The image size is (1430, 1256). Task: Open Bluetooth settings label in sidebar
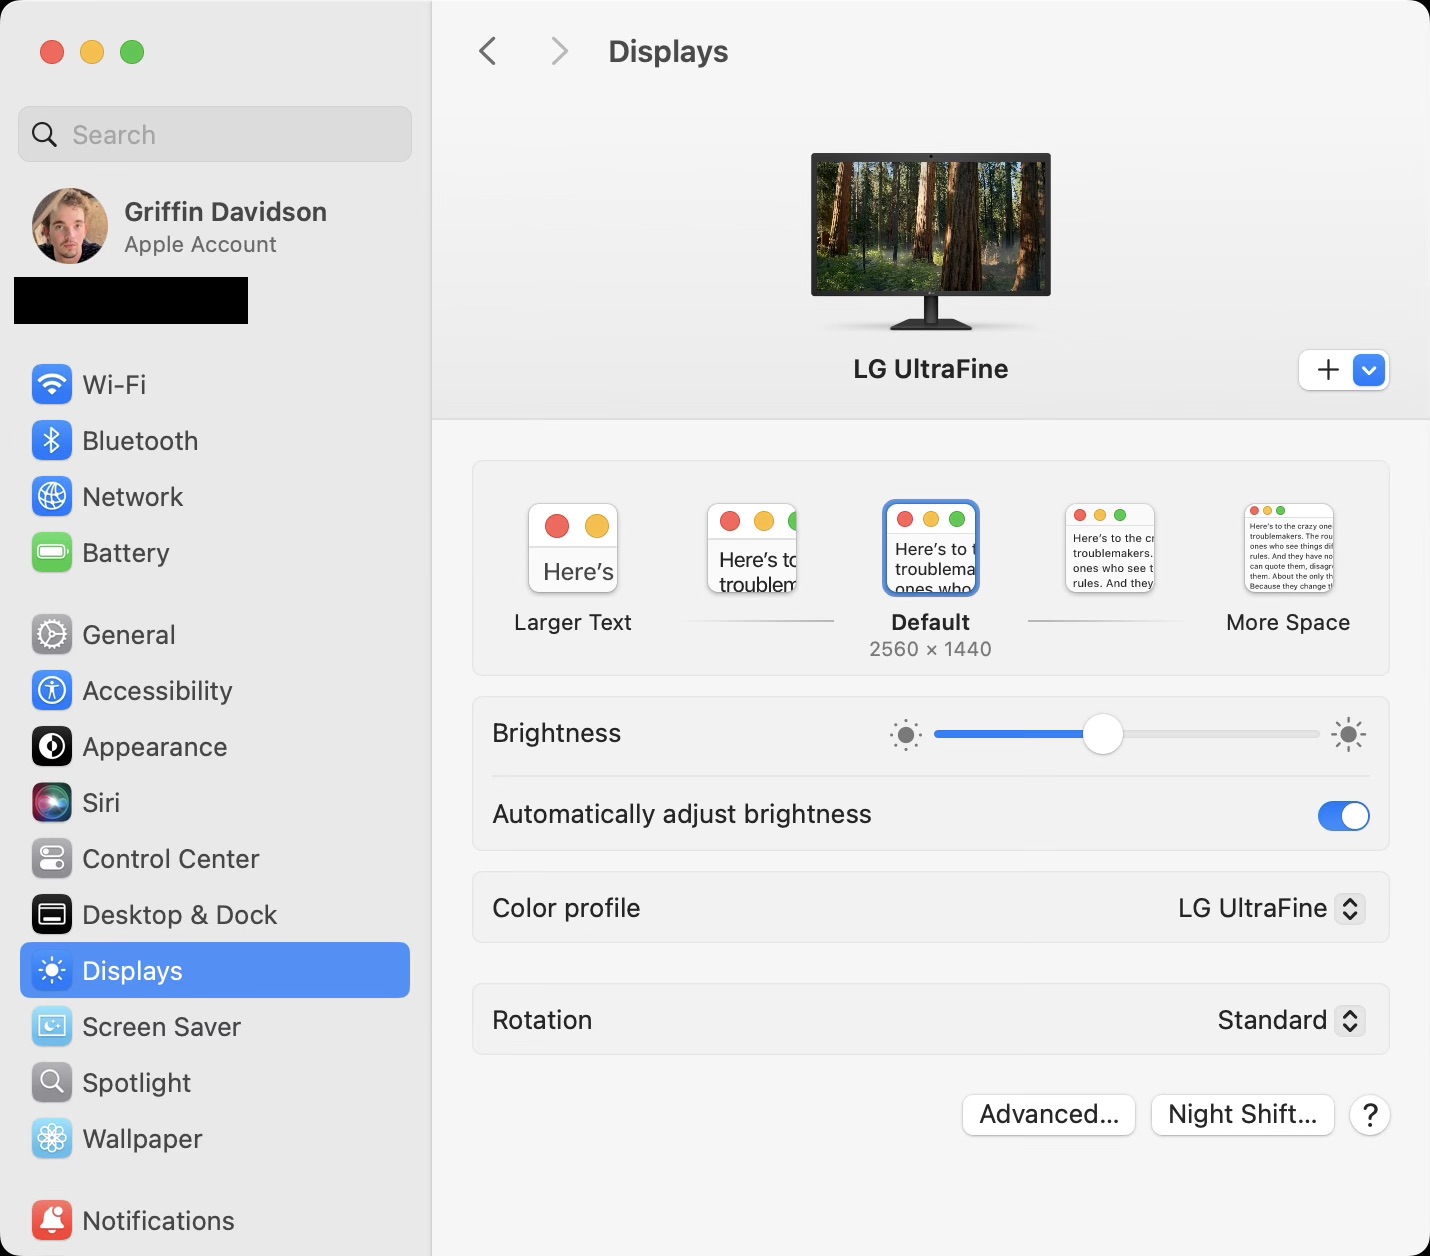coord(140,441)
